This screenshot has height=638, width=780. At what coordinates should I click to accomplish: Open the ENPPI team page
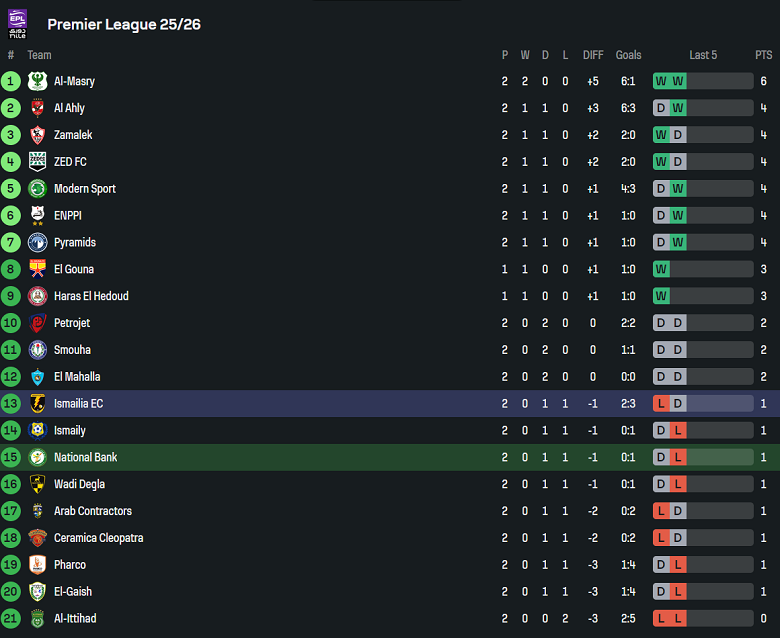click(68, 216)
